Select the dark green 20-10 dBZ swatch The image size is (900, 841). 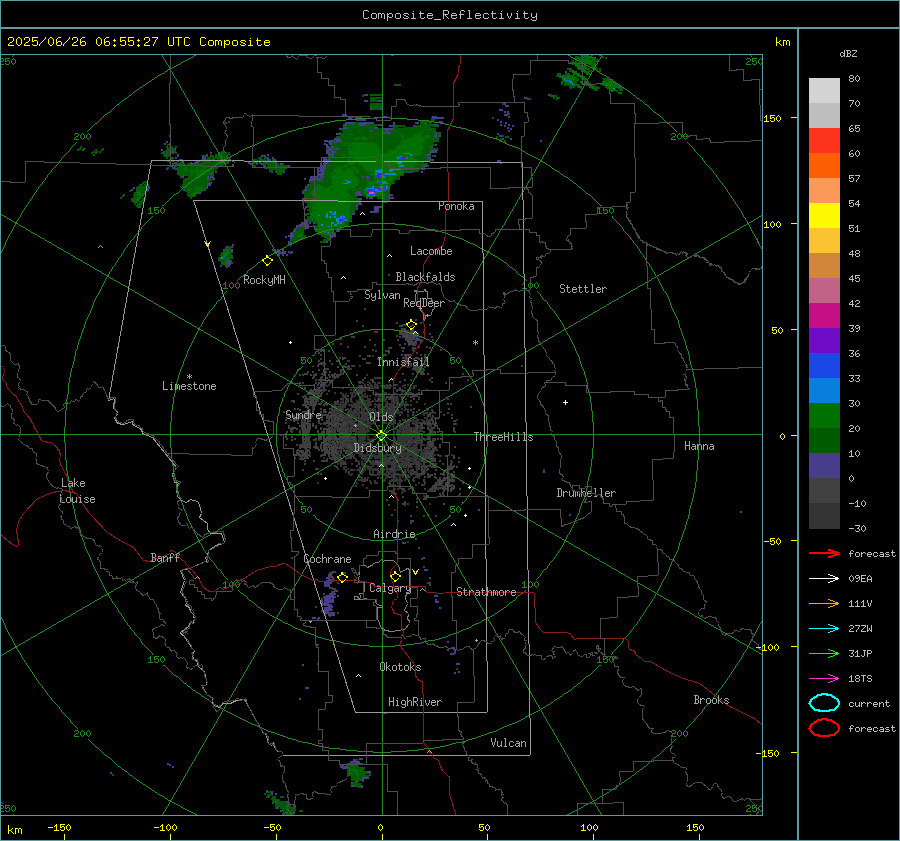(824, 441)
